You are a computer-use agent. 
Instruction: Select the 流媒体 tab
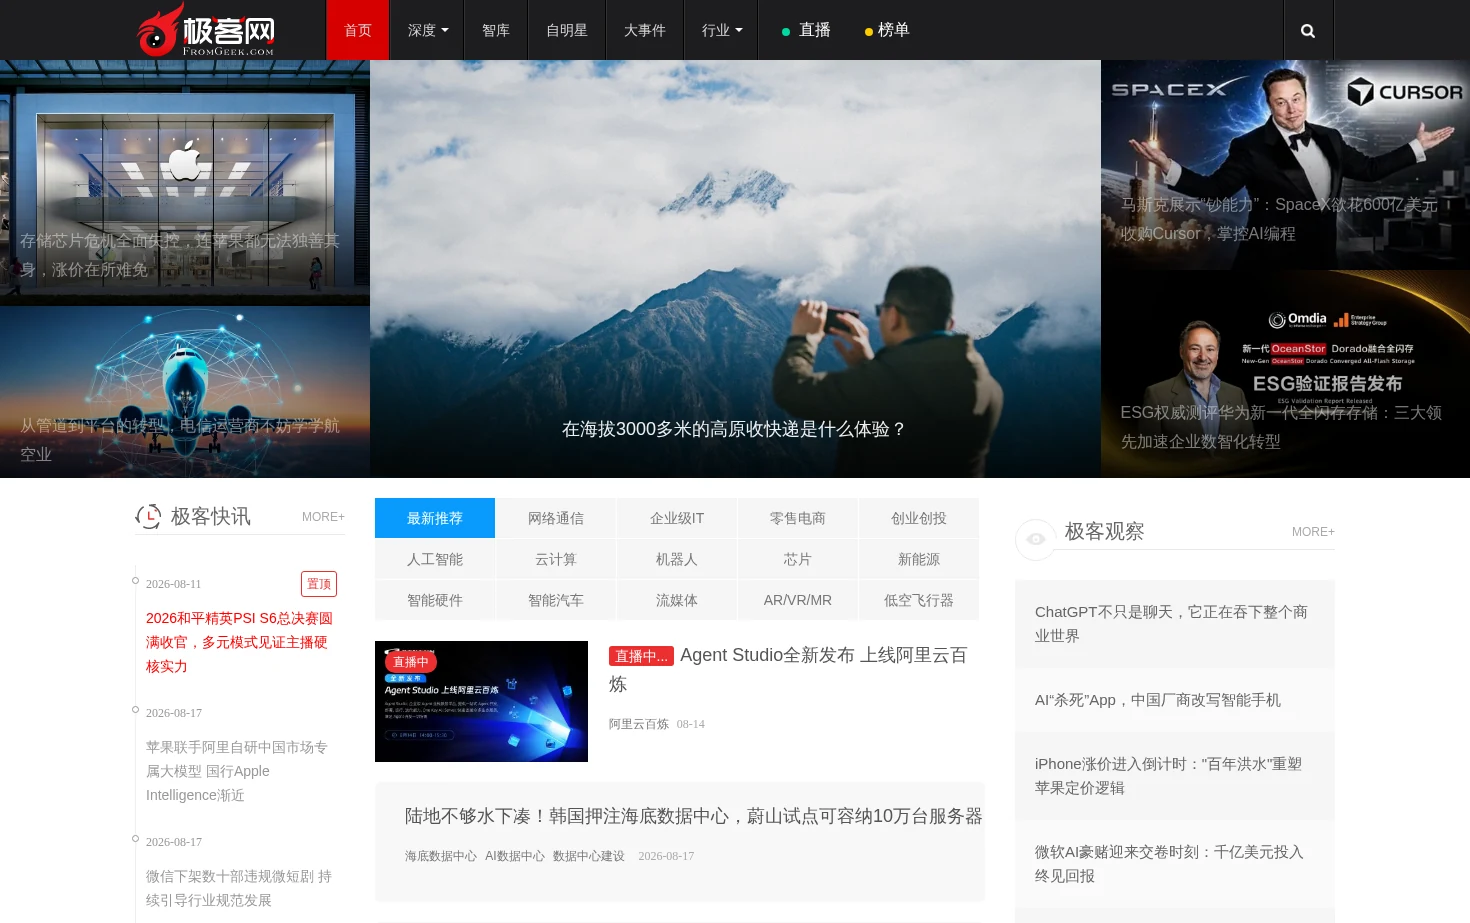[677, 600]
